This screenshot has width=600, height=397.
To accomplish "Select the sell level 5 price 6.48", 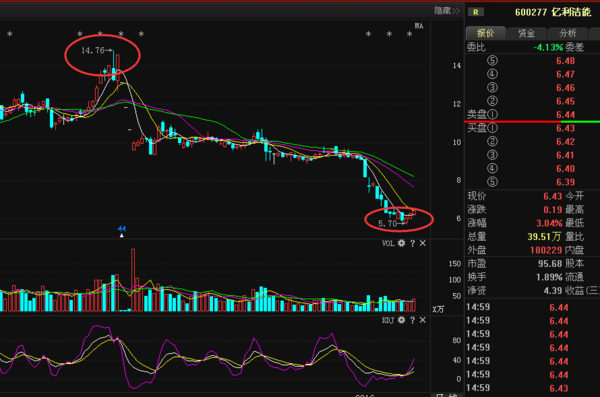I will click(x=565, y=61).
